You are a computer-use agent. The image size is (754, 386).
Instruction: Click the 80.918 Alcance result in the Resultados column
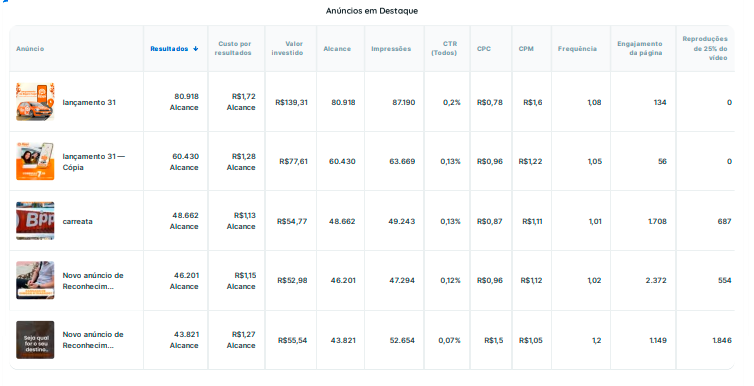coord(184,102)
